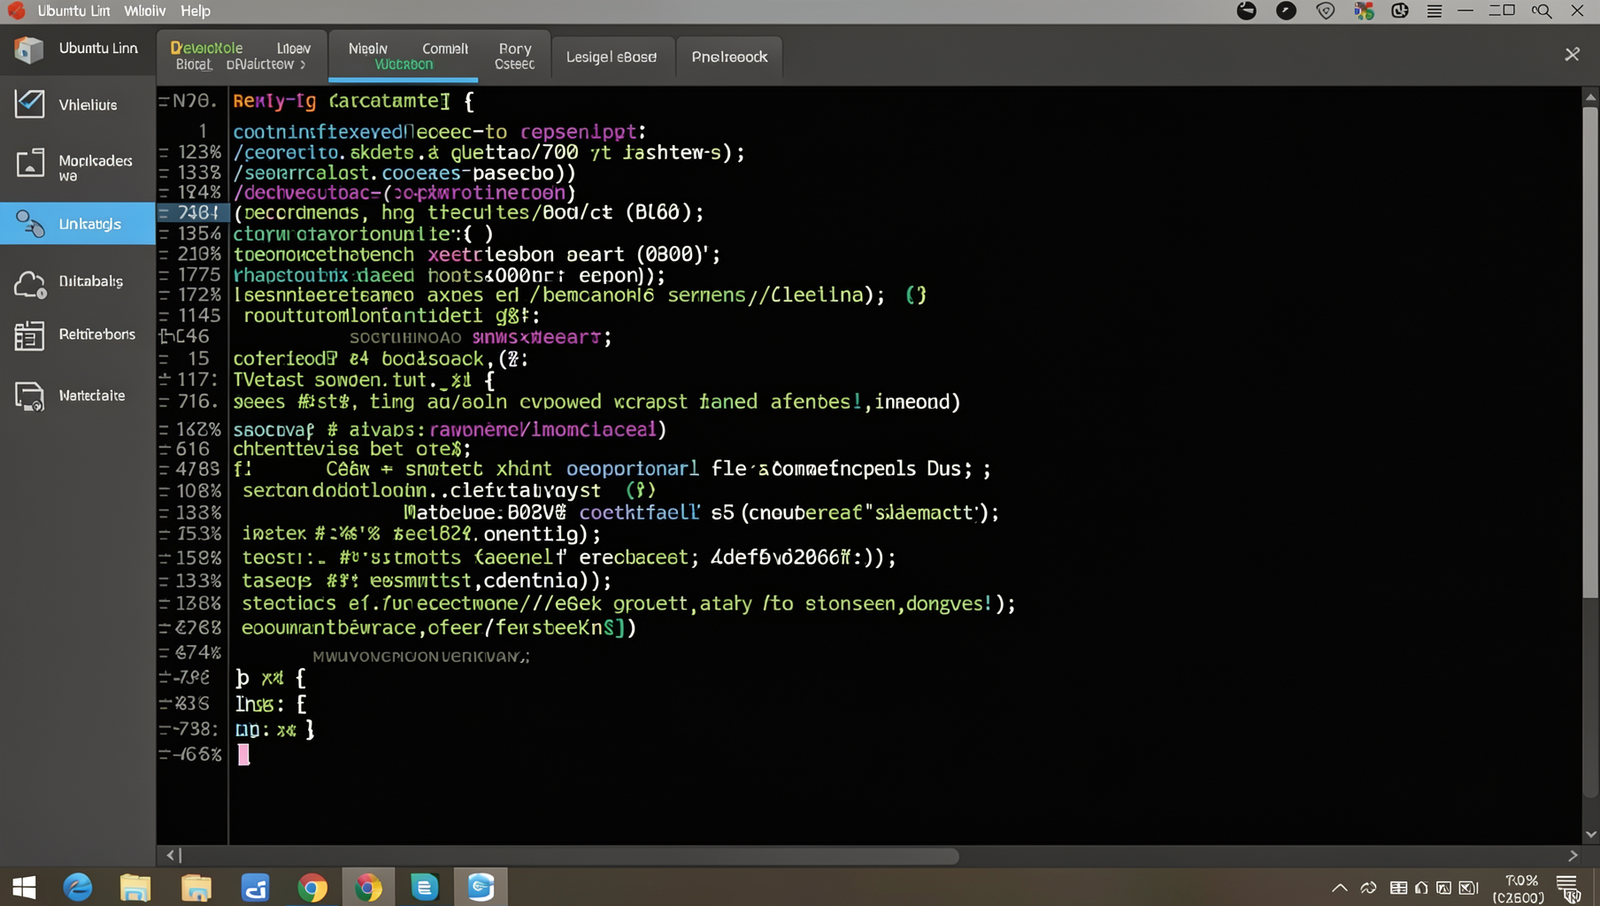Viewport: 1600px width, 906px height.
Task: Toggle the fold marker beside line 123%
Action: click(164, 153)
